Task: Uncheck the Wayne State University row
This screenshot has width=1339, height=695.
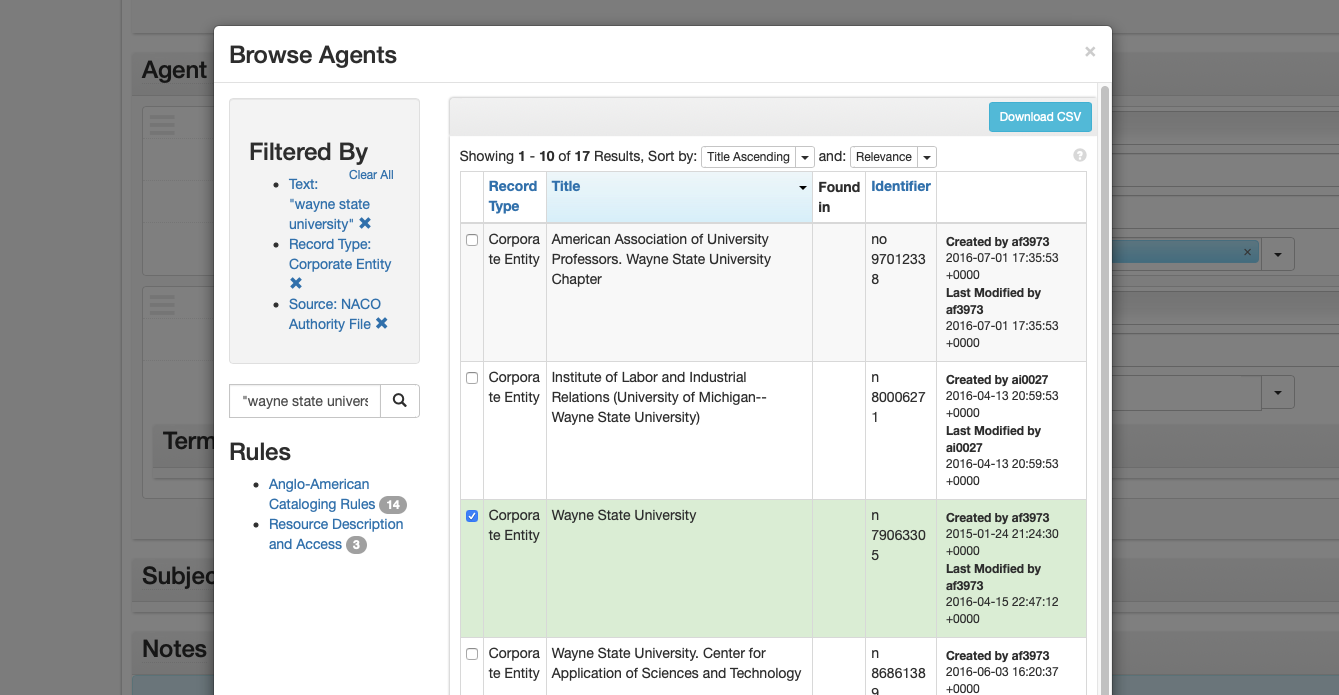Action: [472, 516]
